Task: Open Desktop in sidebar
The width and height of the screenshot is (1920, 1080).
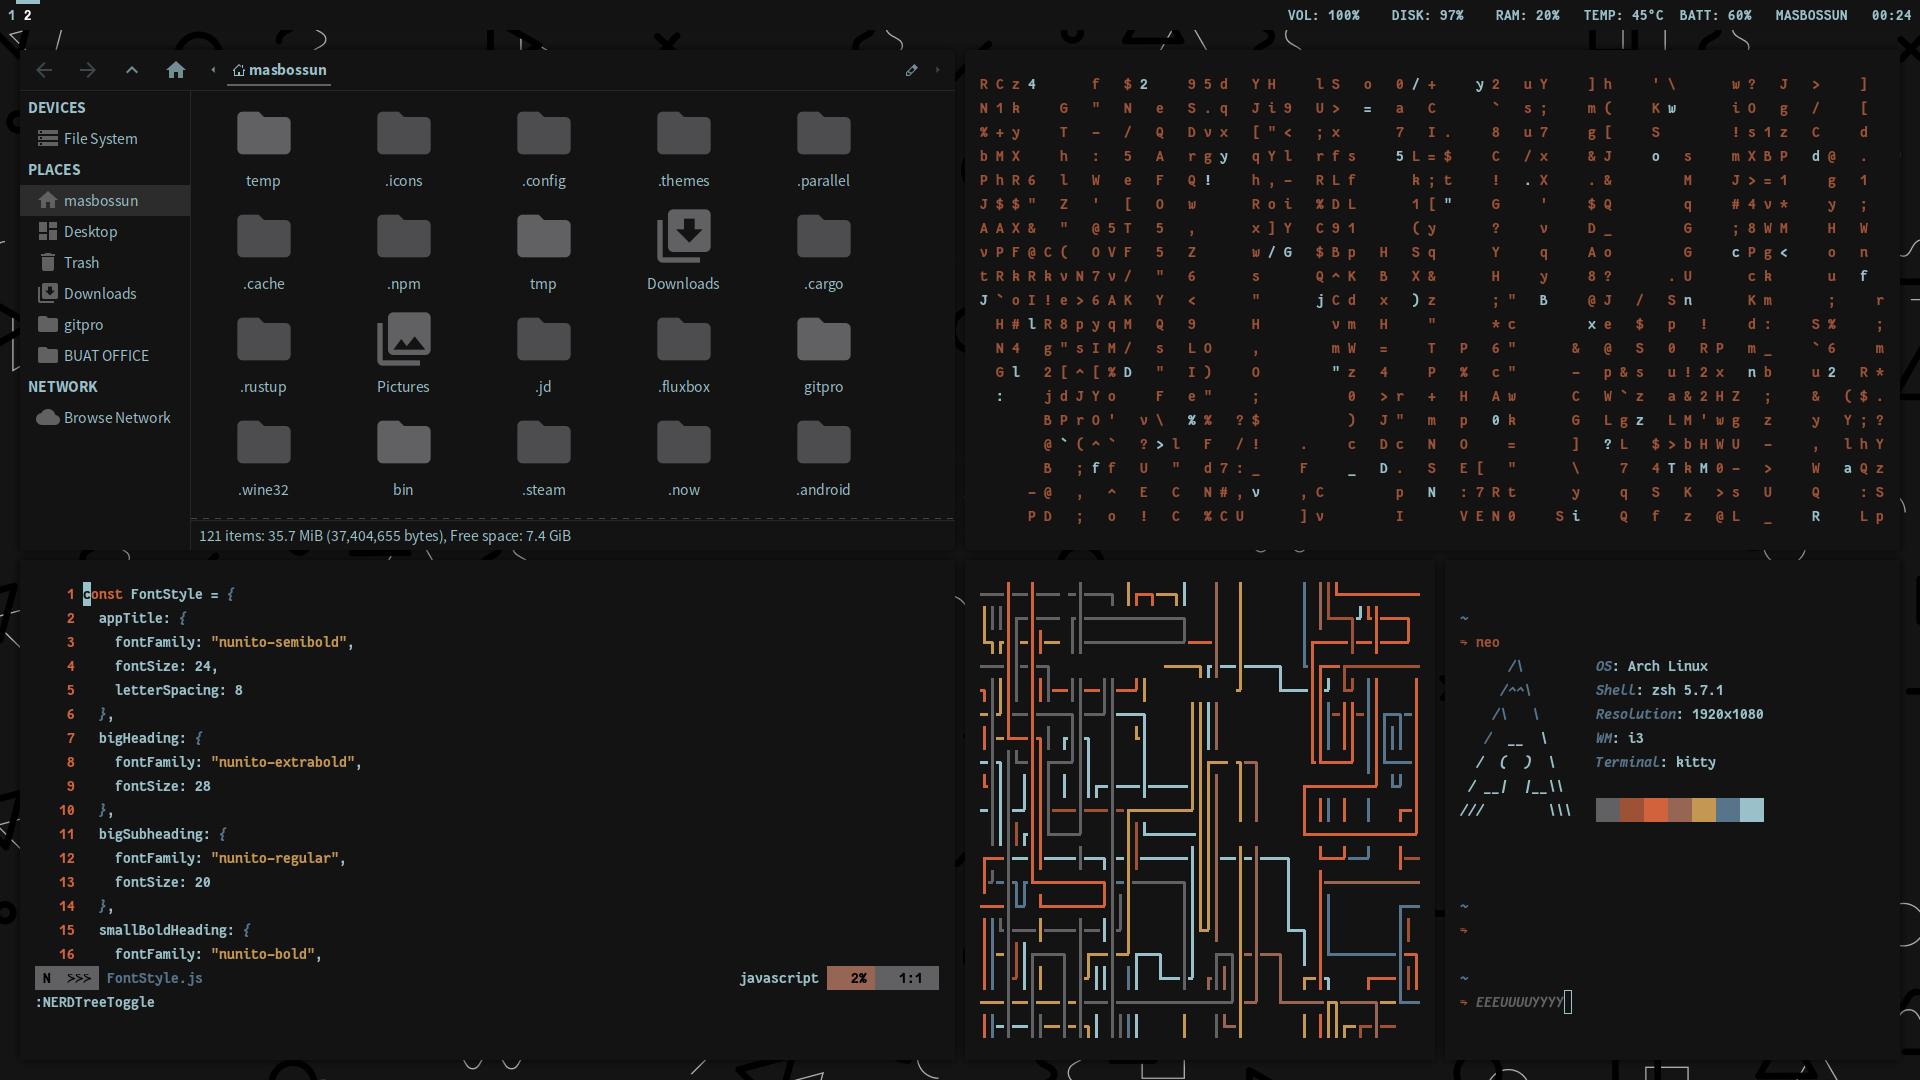Action: tap(104, 232)
